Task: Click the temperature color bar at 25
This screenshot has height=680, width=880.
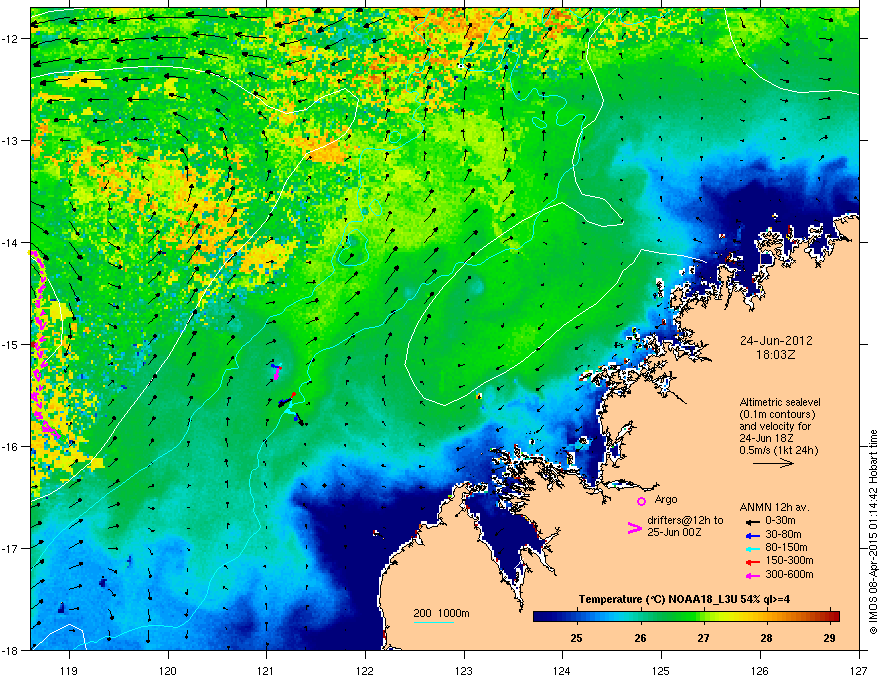Action: (576, 617)
